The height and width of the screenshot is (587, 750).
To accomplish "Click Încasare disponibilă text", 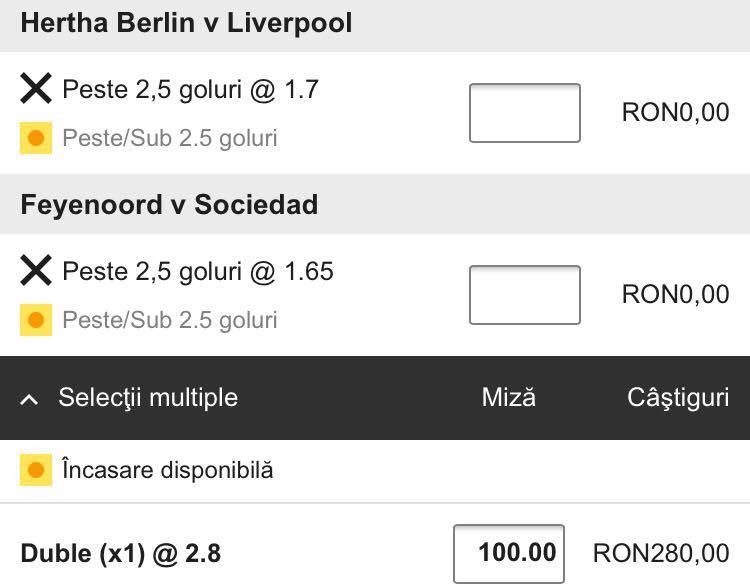I will tap(168, 470).
